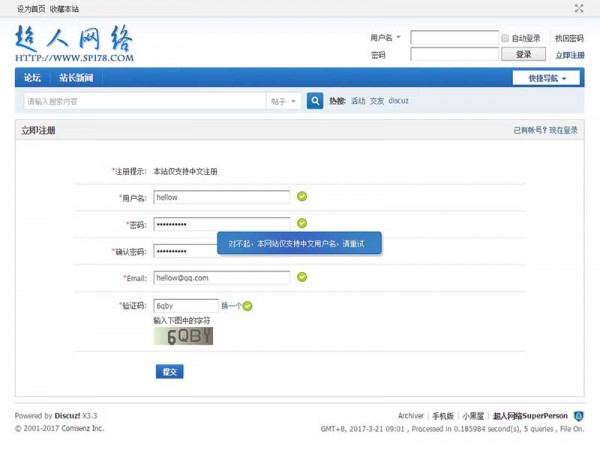Click green checkmark beside Email field
This screenshot has width=600, height=450.
(302, 277)
